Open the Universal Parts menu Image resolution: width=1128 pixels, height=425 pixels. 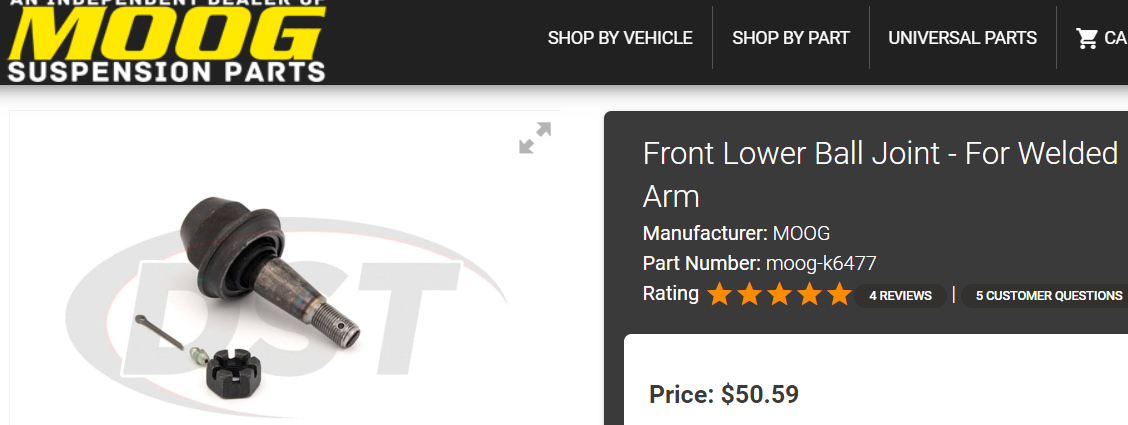coord(963,38)
